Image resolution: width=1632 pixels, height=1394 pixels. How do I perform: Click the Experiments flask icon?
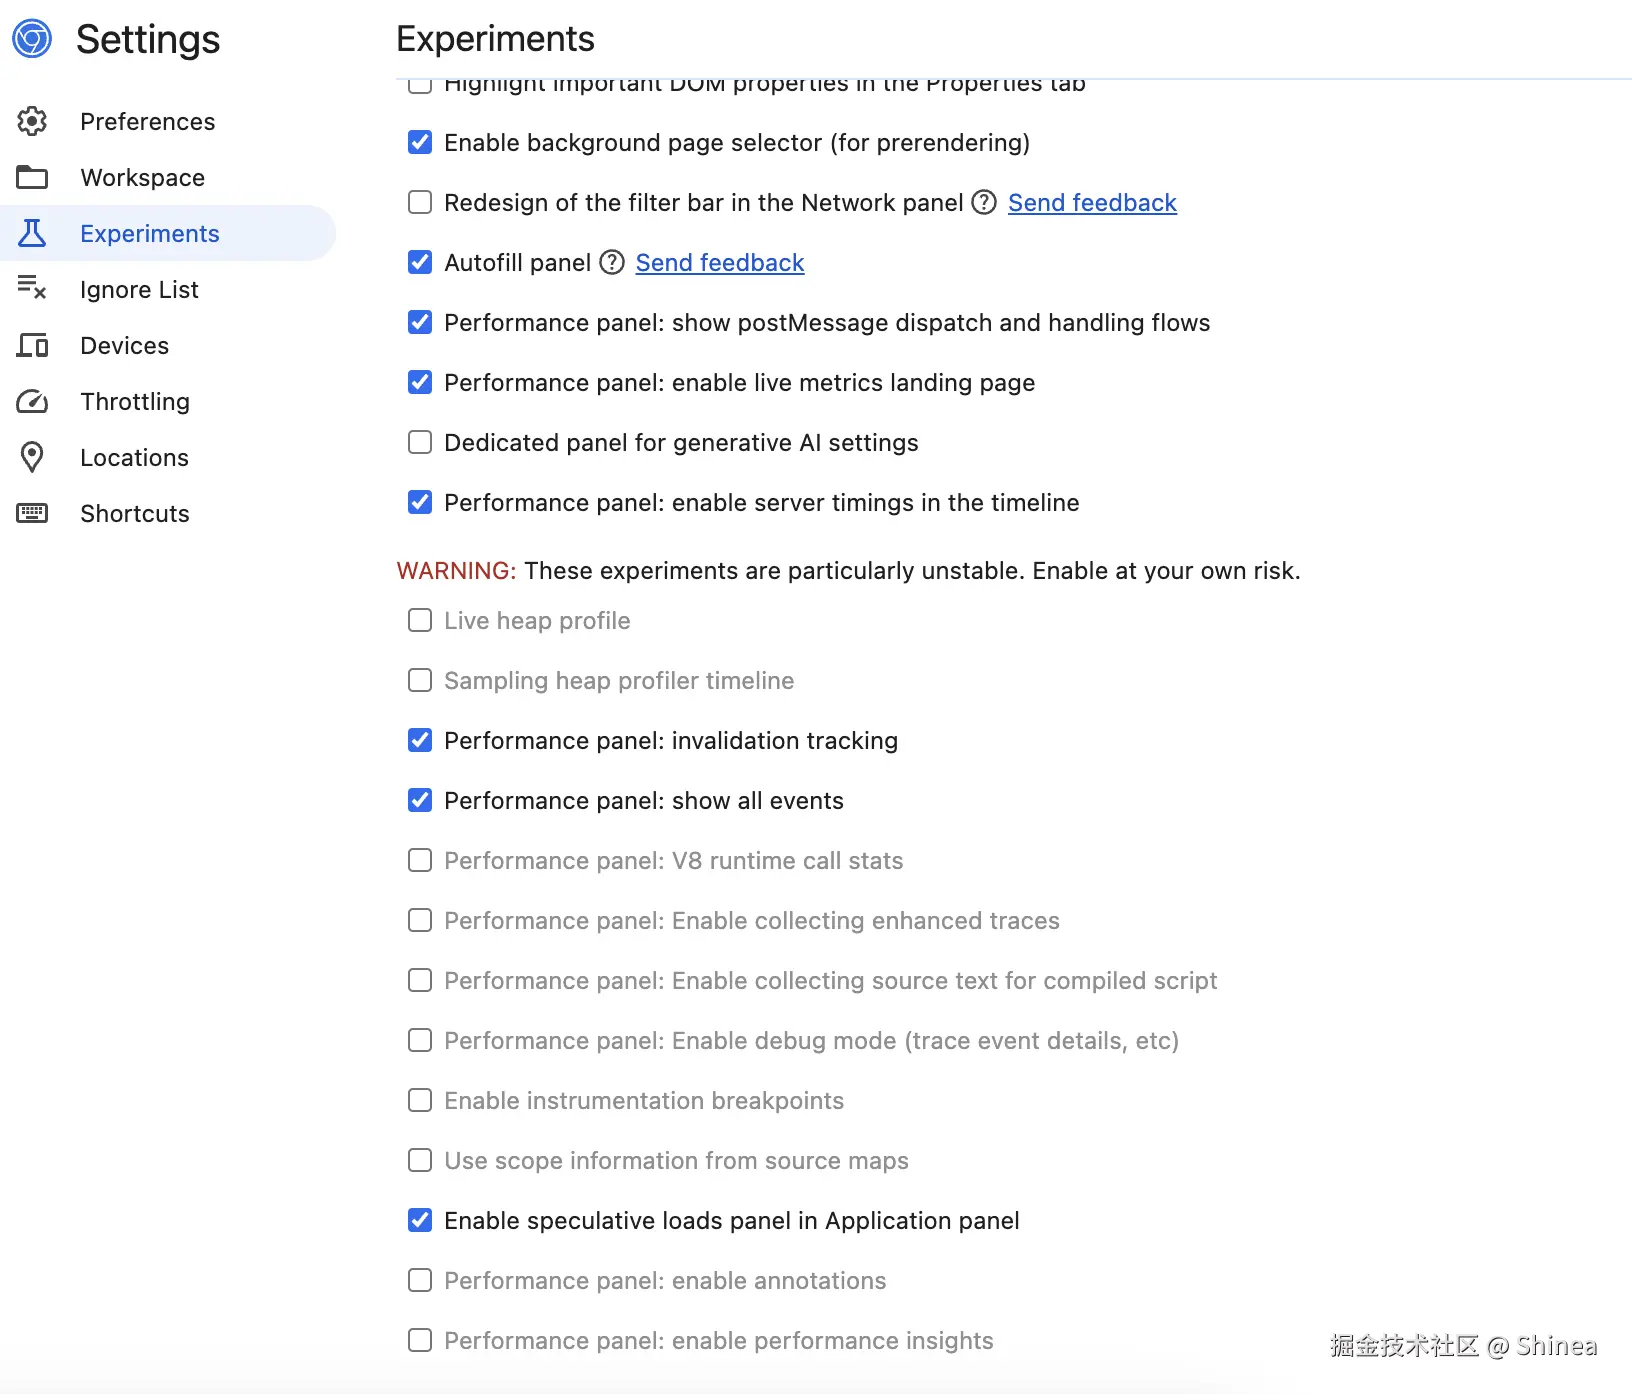[32, 233]
